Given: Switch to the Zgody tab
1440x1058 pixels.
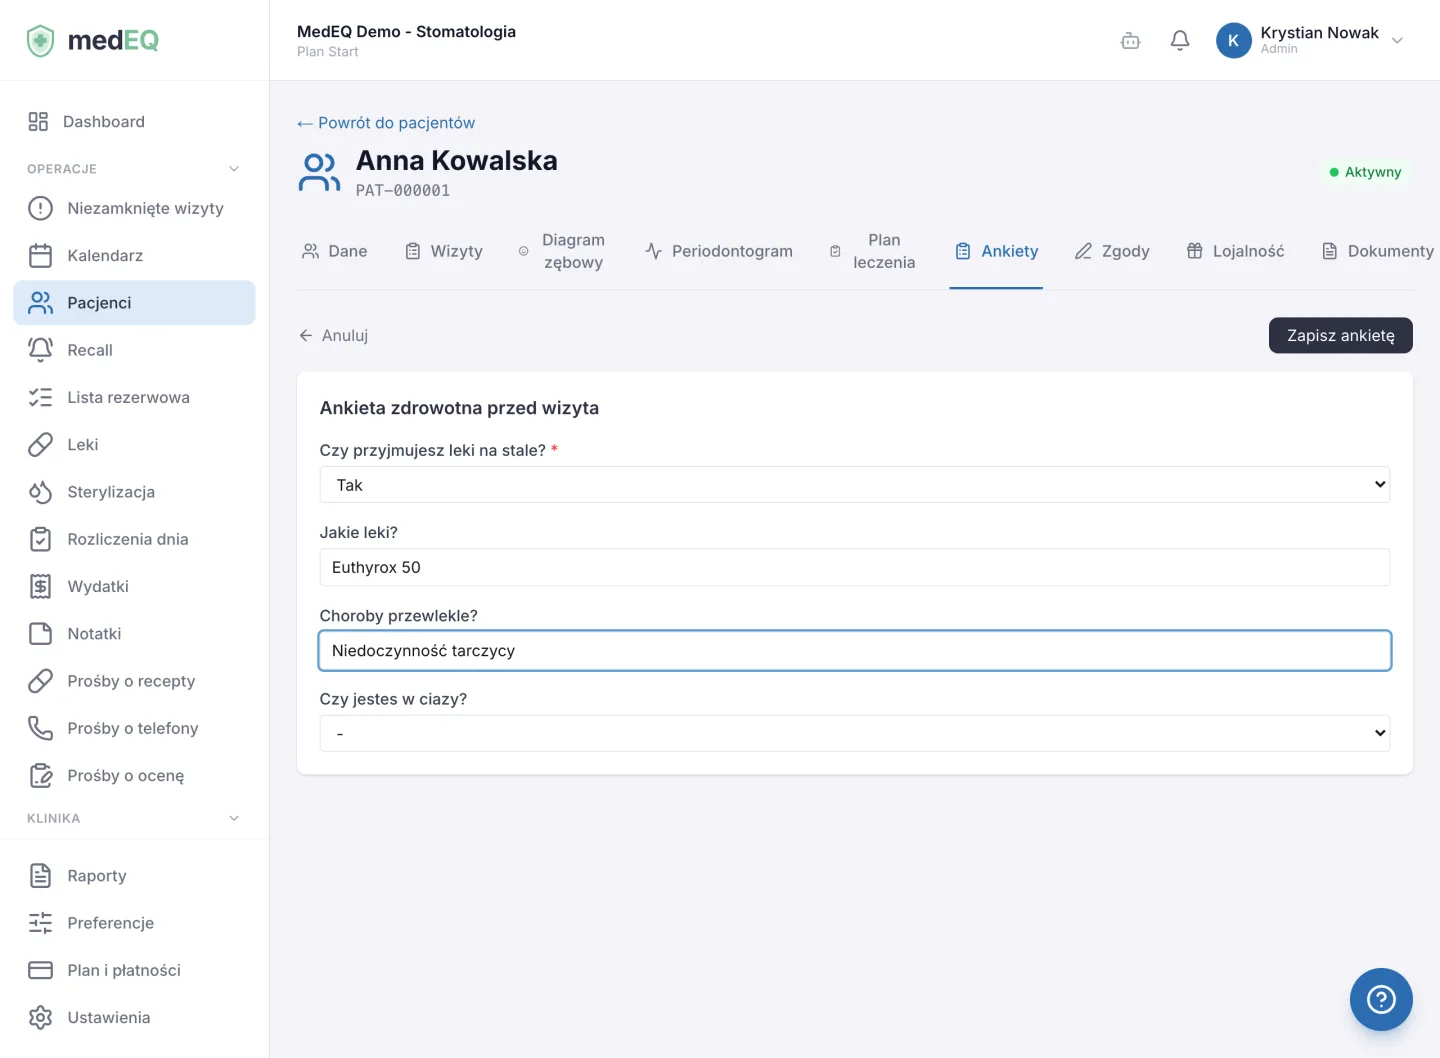Looking at the screenshot, I should tap(1112, 251).
